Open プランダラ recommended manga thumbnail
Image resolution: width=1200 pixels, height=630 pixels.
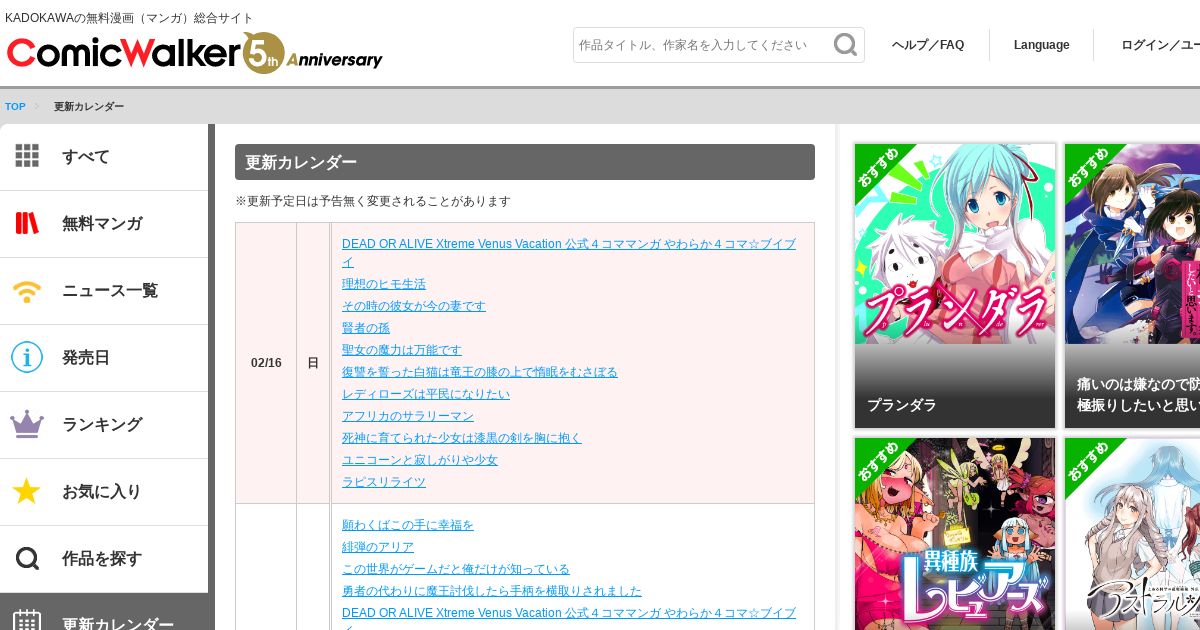tap(955, 286)
